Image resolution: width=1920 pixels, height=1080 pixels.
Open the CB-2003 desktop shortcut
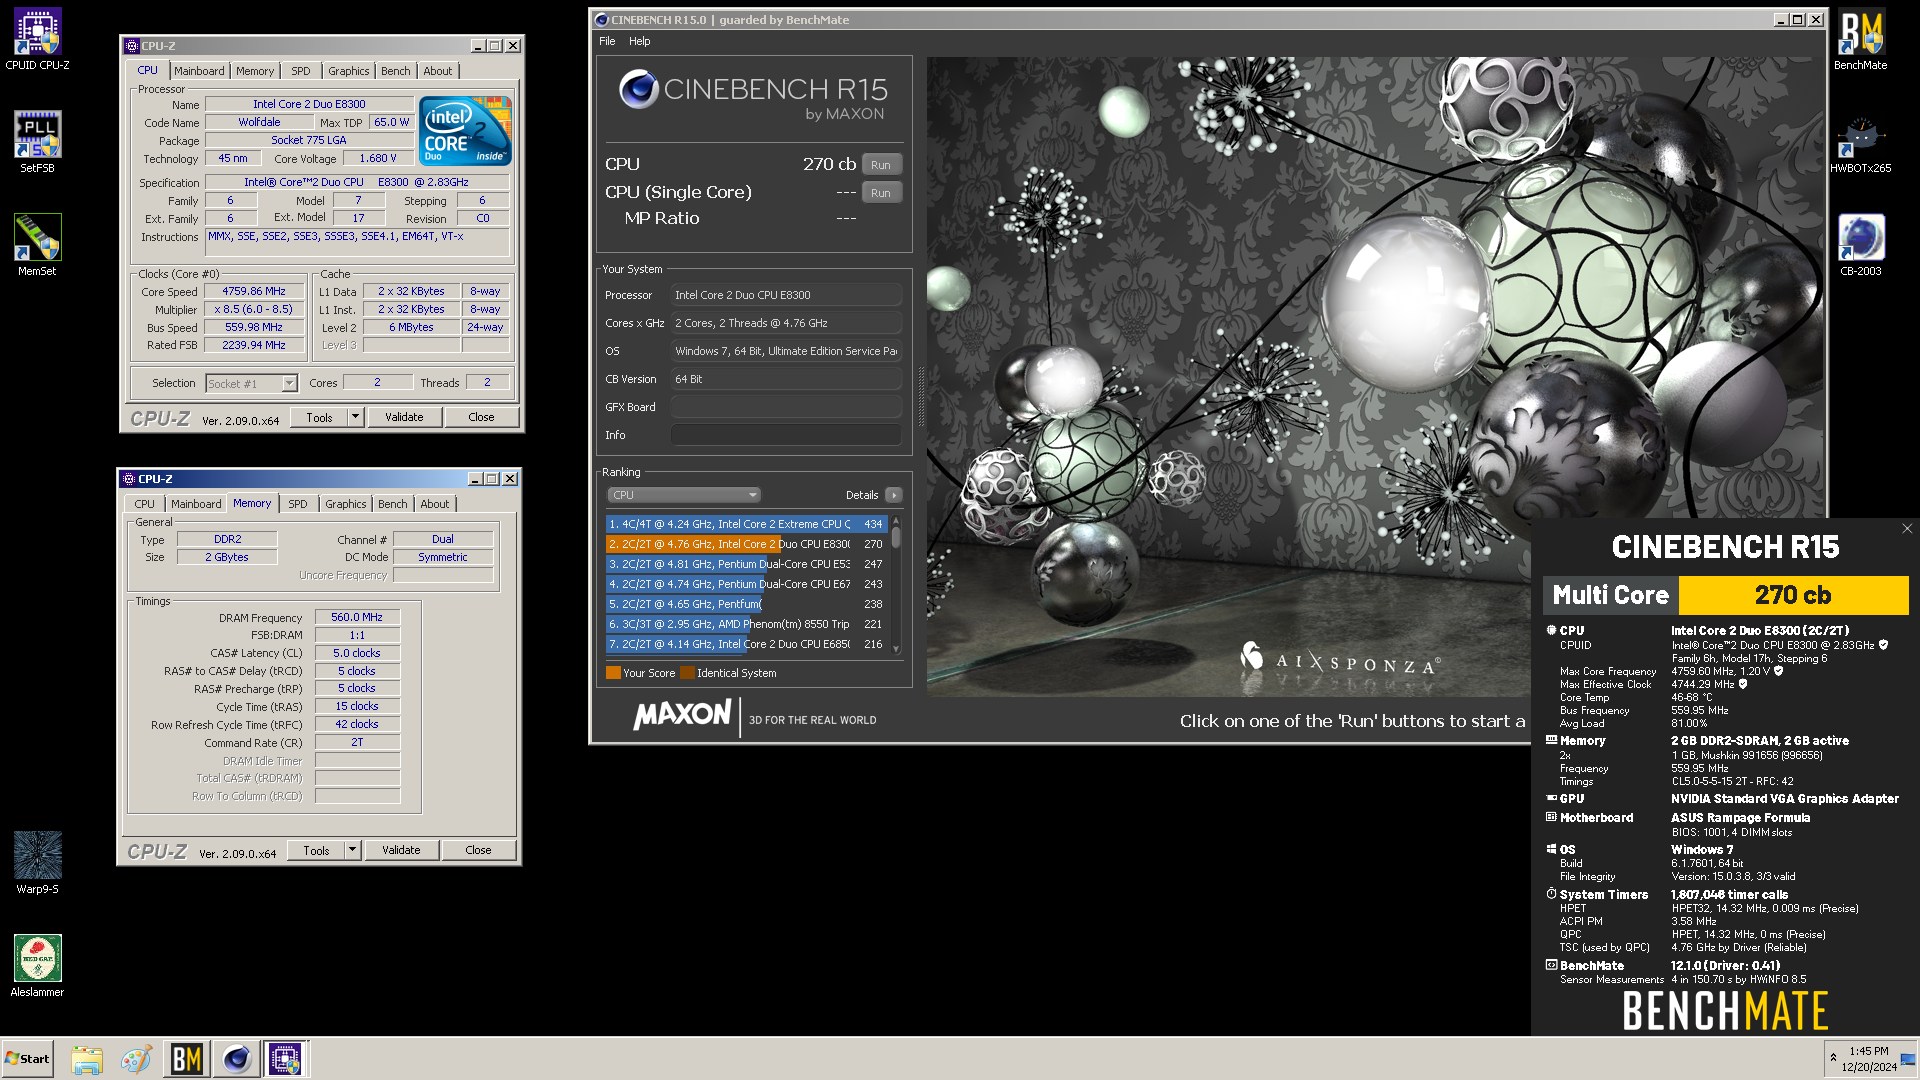coord(1860,245)
